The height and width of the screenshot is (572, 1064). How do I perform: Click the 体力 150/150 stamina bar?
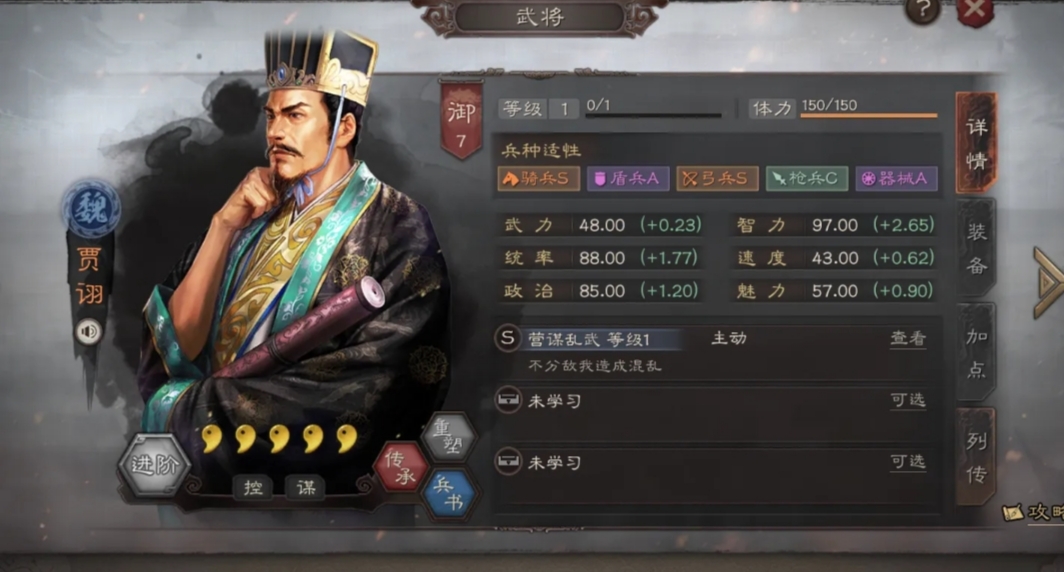tap(869, 115)
